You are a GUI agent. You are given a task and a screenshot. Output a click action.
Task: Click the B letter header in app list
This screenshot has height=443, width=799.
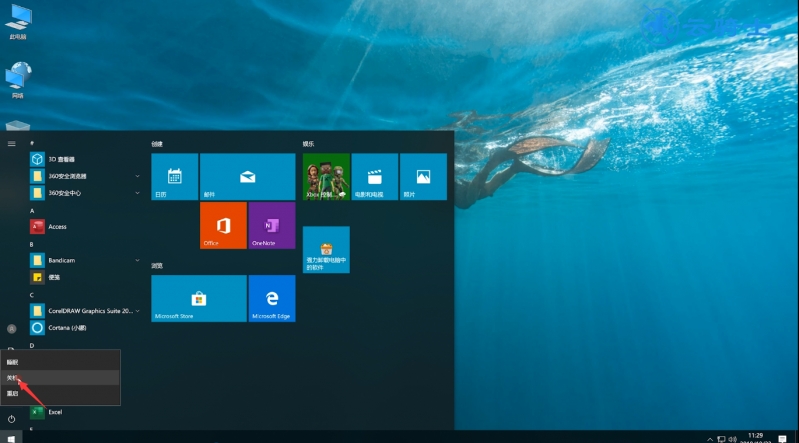(x=32, y=244)
